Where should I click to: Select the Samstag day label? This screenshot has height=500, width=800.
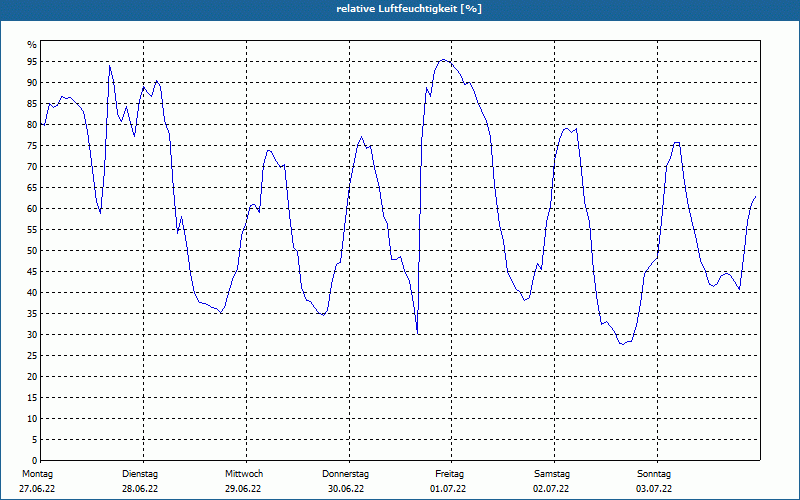tap(552, 474)
